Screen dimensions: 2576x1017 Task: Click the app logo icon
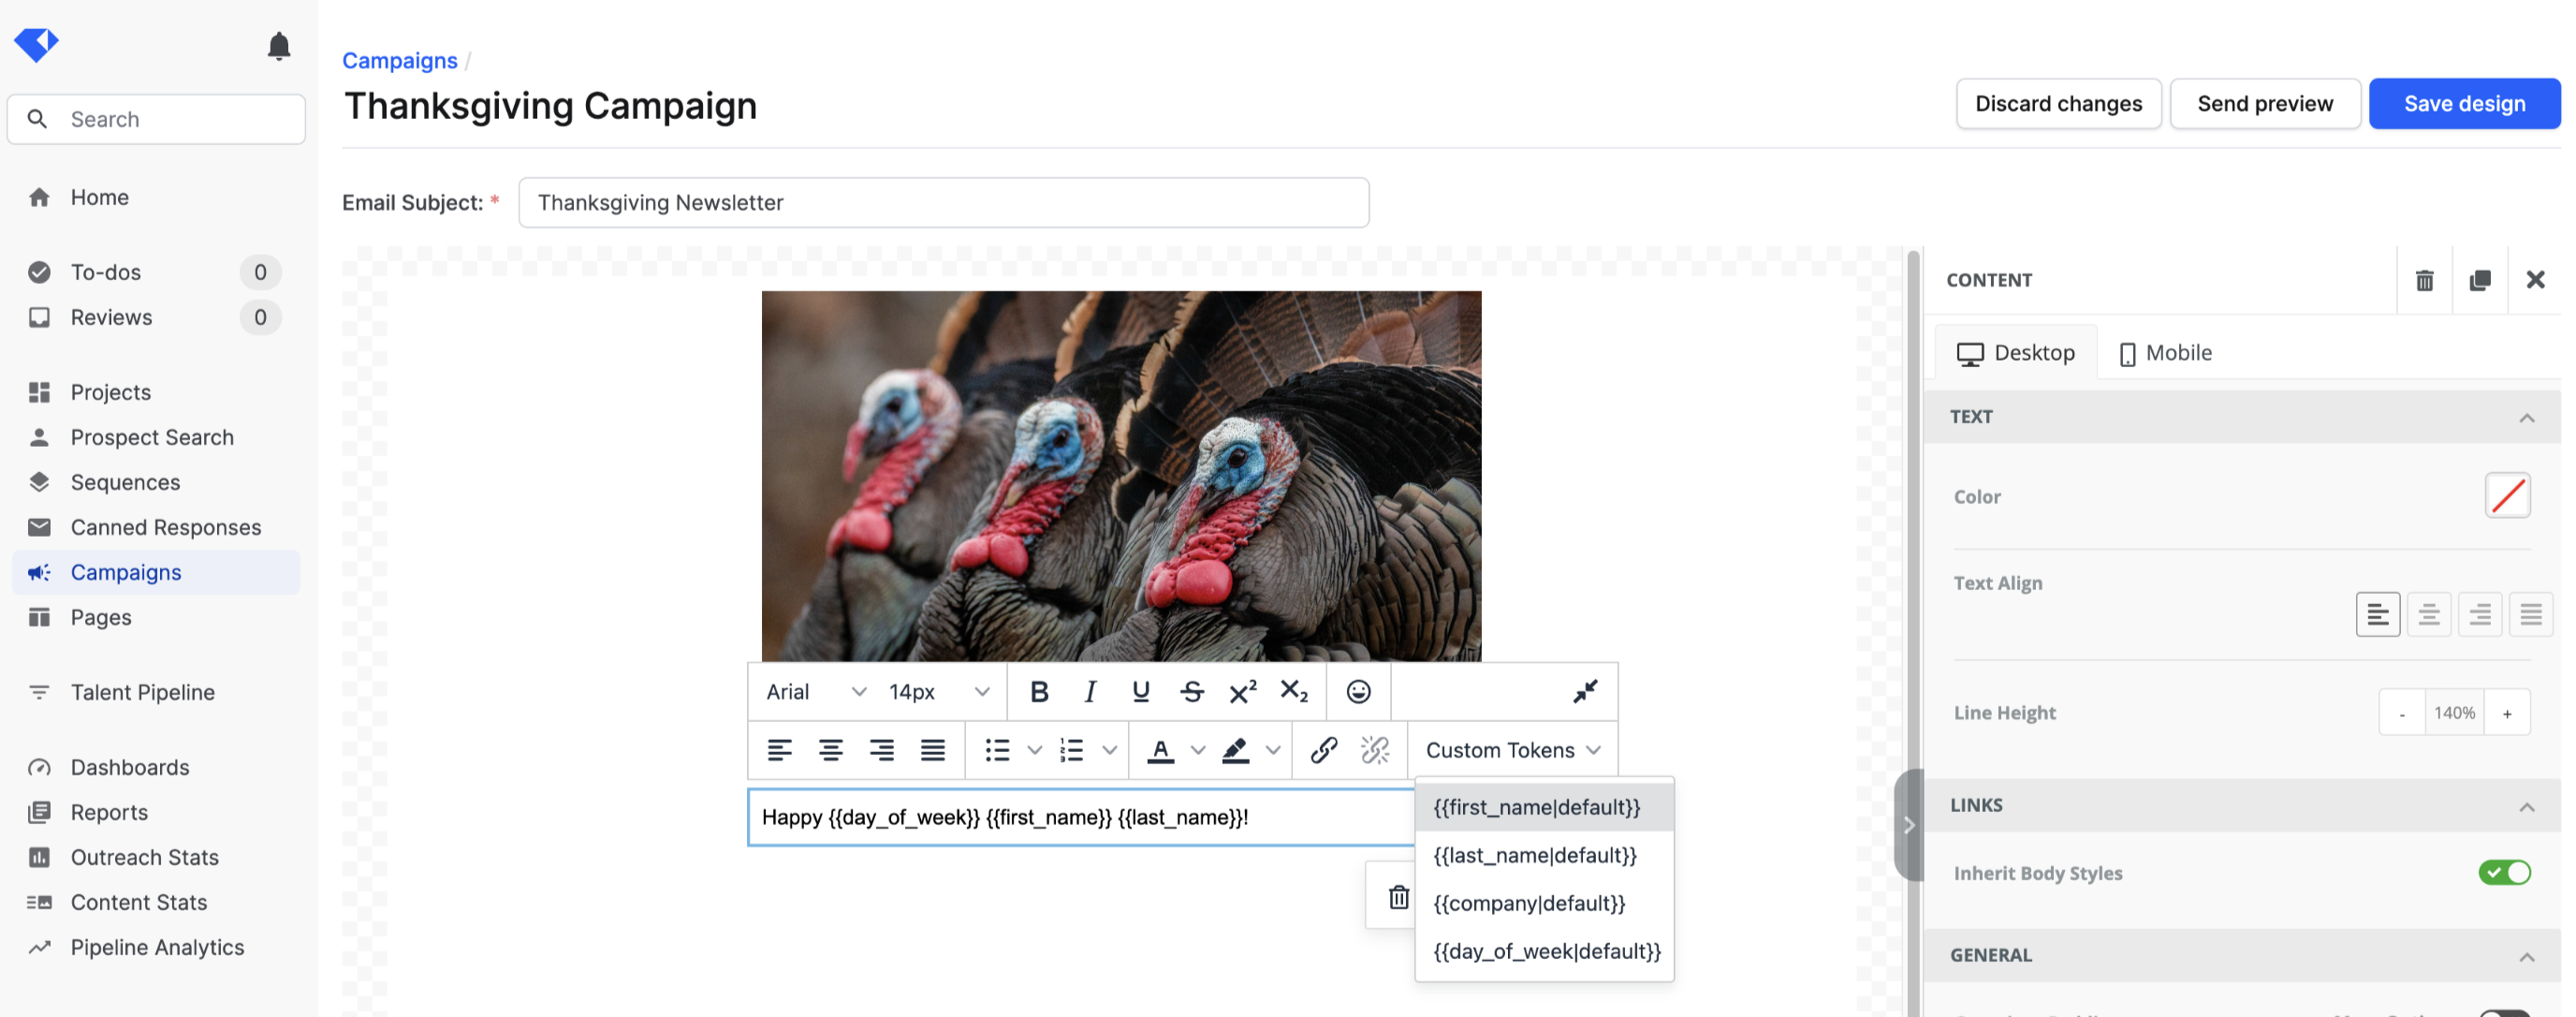tap(36, 44)
